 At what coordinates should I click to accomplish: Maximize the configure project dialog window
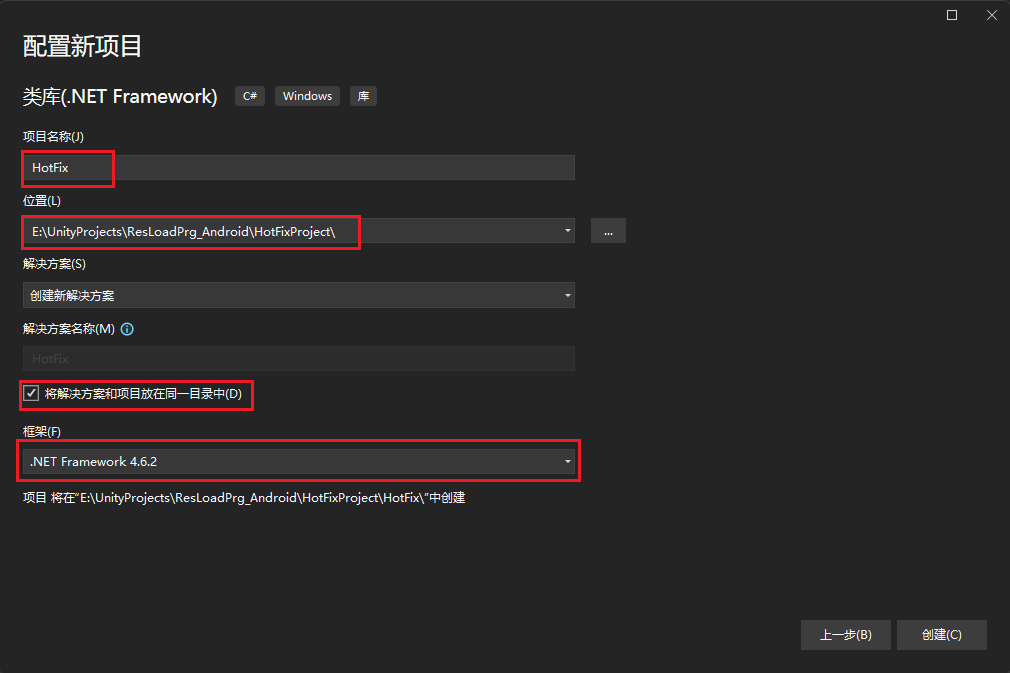[952, 15]
